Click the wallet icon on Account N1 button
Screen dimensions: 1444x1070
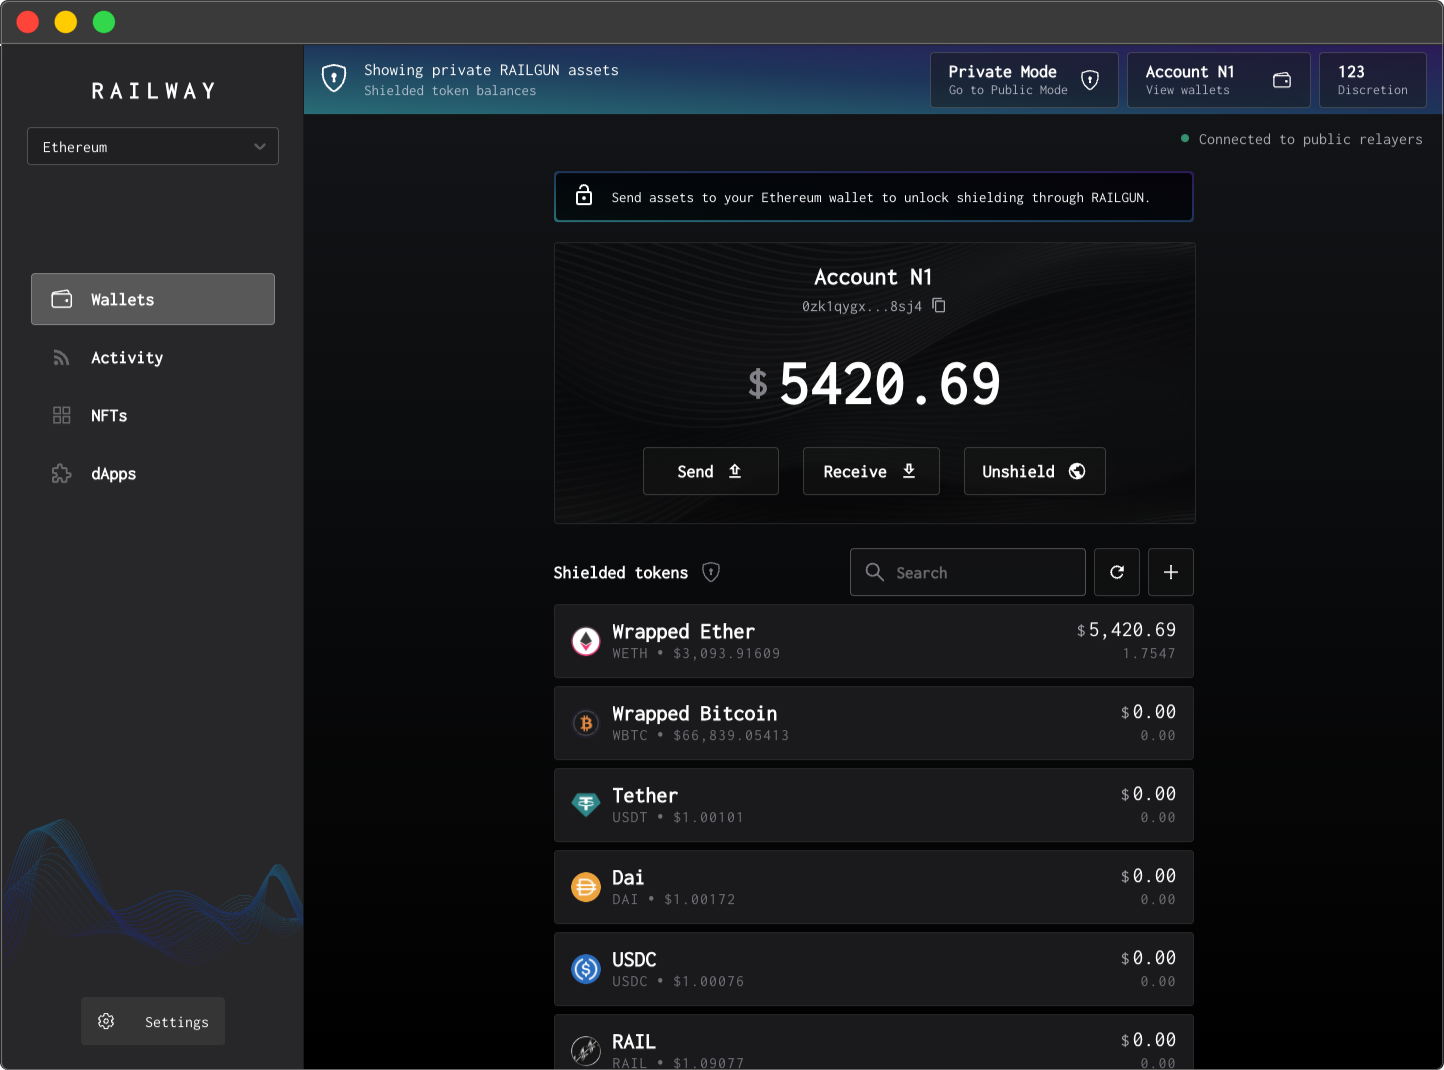[1281, 80]
